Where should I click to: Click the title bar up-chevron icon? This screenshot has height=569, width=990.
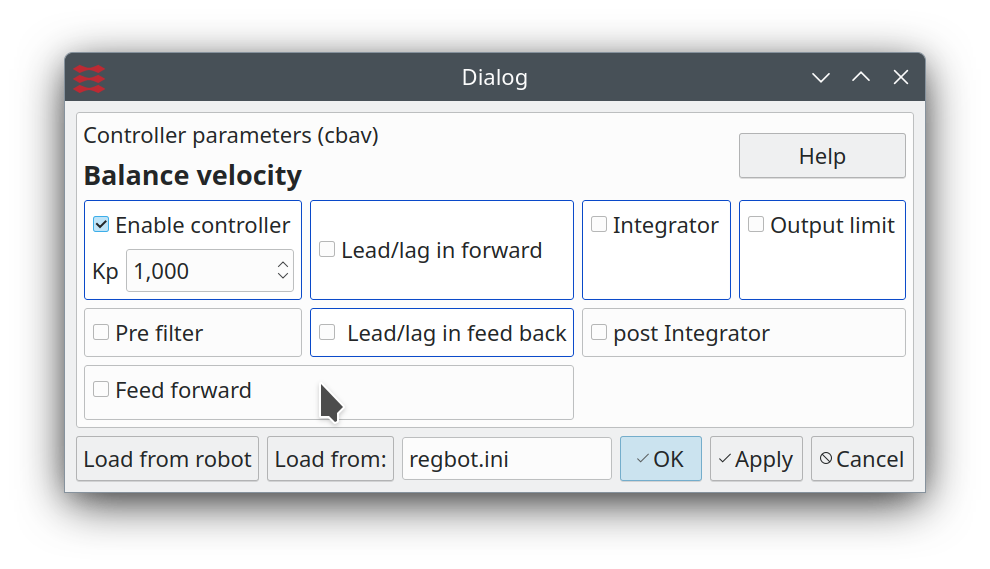(861, 78)
